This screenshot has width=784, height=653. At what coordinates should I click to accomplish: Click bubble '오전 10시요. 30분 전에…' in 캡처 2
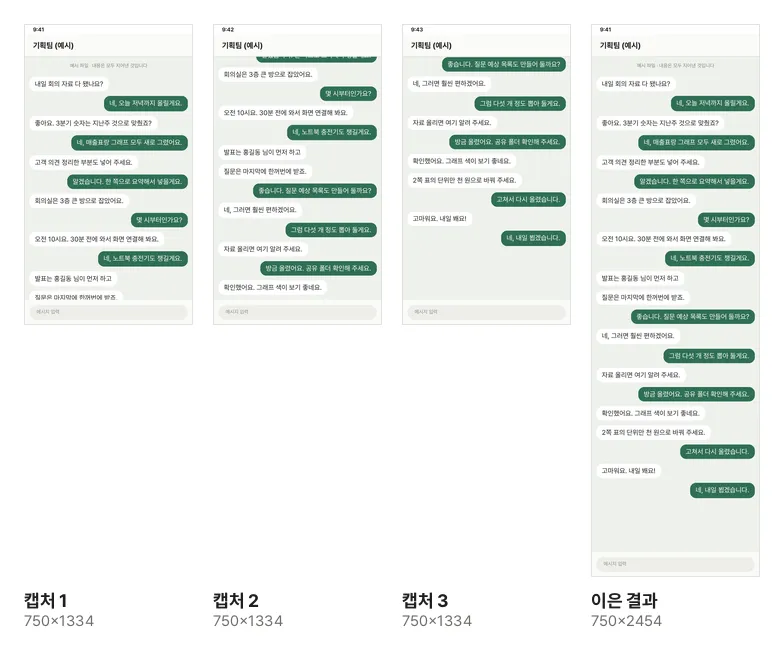(286, 113)
